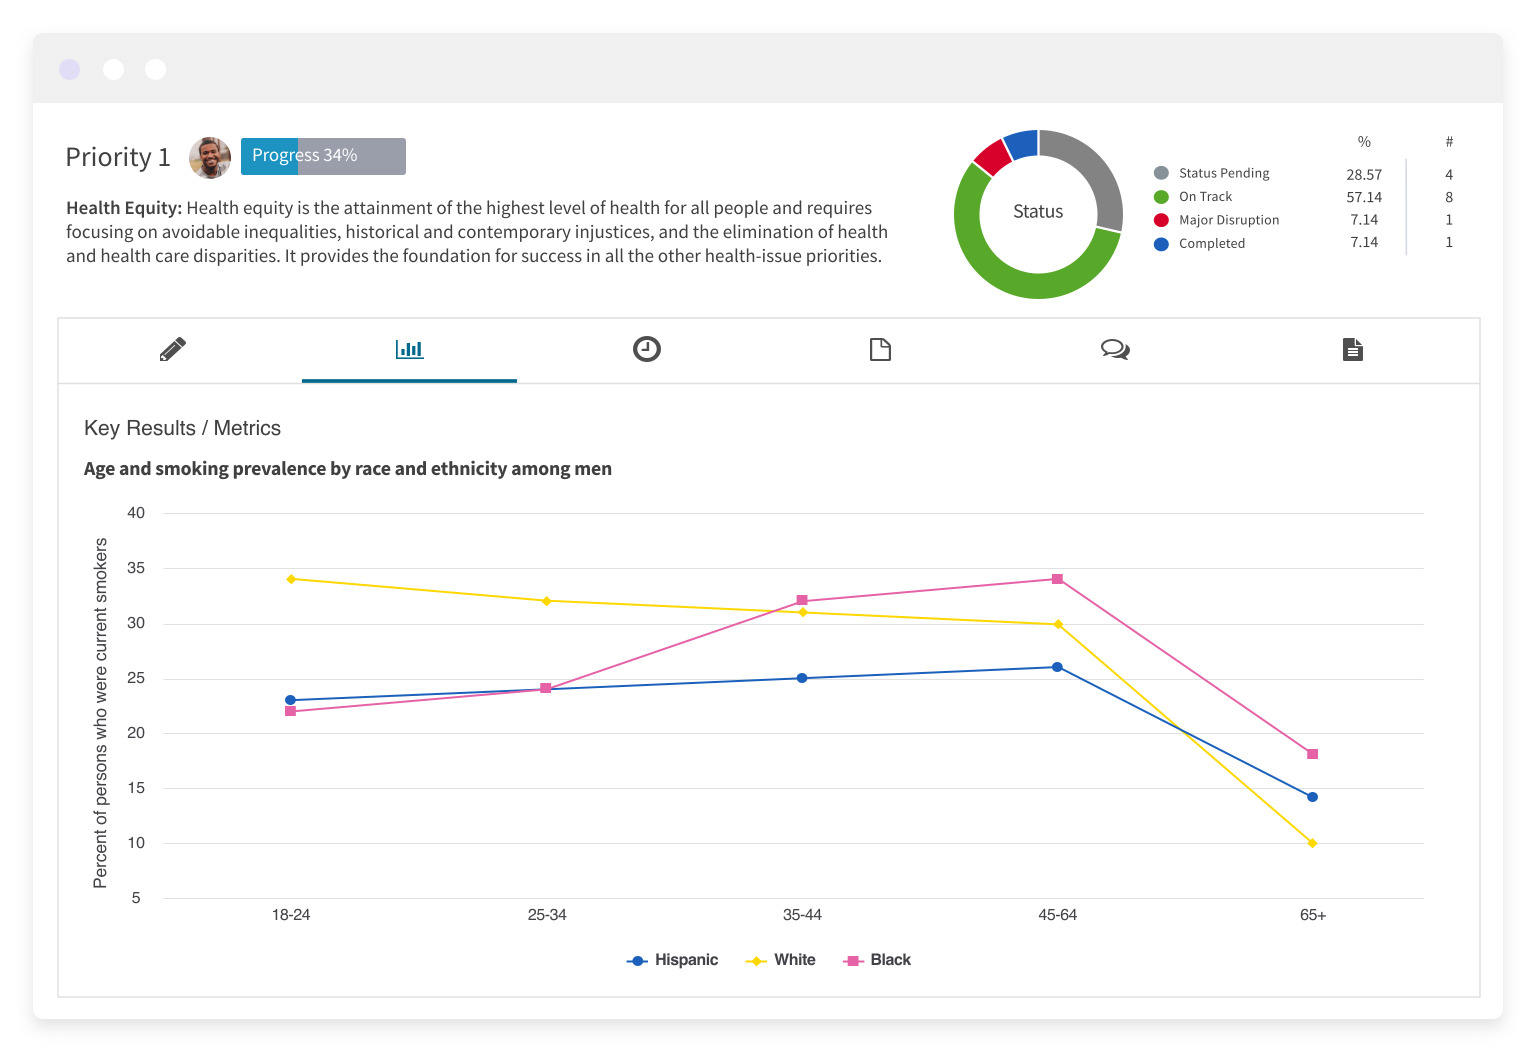This screenshot has width=1536, height=1052.
Task: Switch to the currently active metrics tab
Action: pyautogui.click(x=409, y=350)
